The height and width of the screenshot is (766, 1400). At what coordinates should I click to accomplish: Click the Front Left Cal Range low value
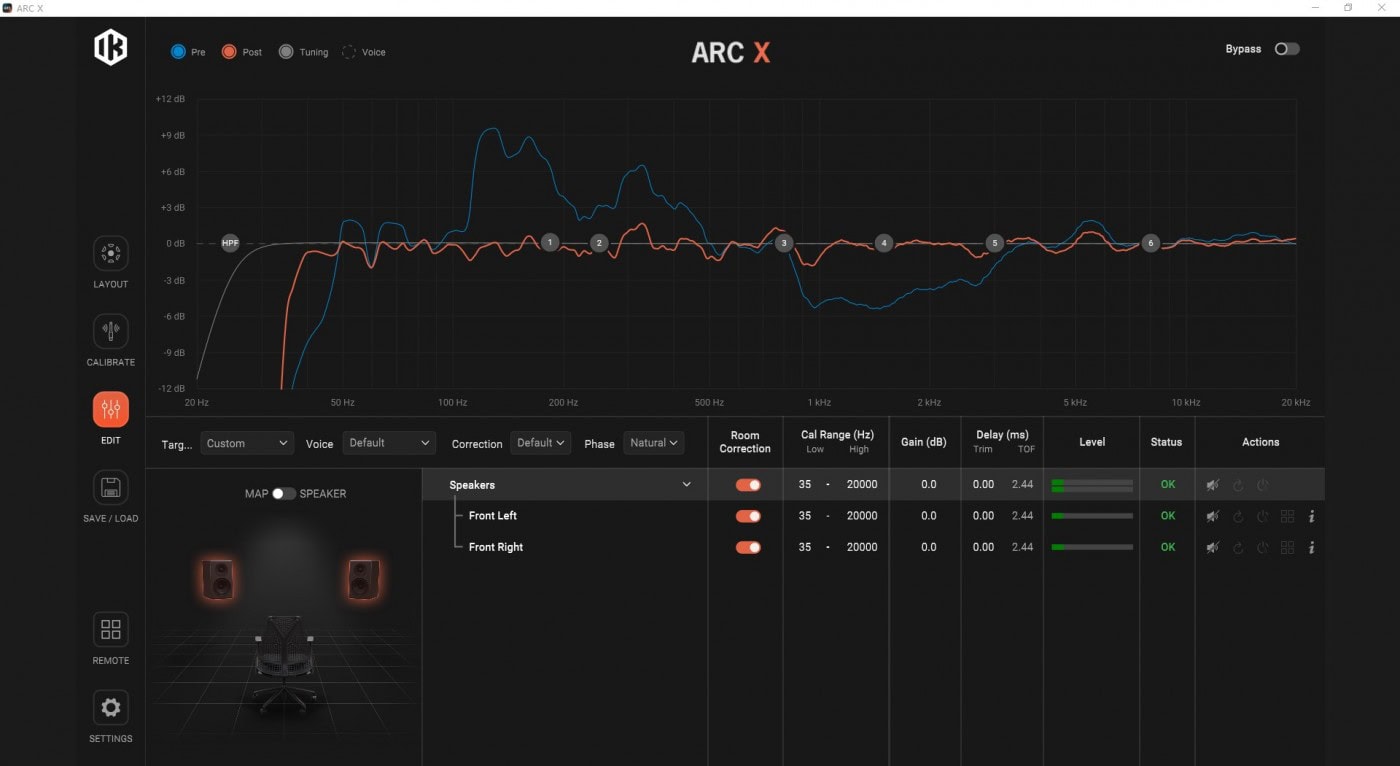(x=805, y=516)
